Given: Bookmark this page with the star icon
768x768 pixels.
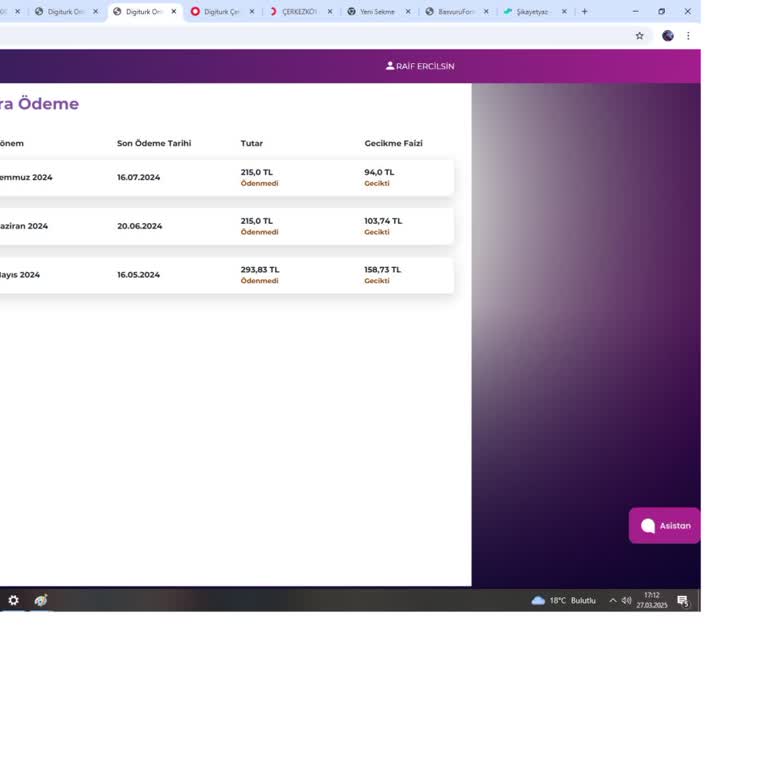Looking at the screenshot, I should pos(639,36).
